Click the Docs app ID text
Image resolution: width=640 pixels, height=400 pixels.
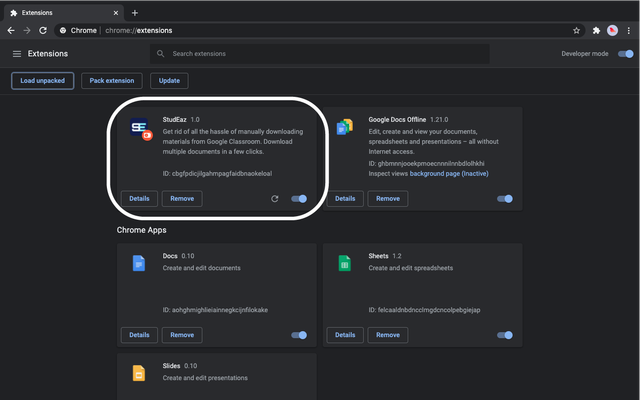click(x=215, y=310)
